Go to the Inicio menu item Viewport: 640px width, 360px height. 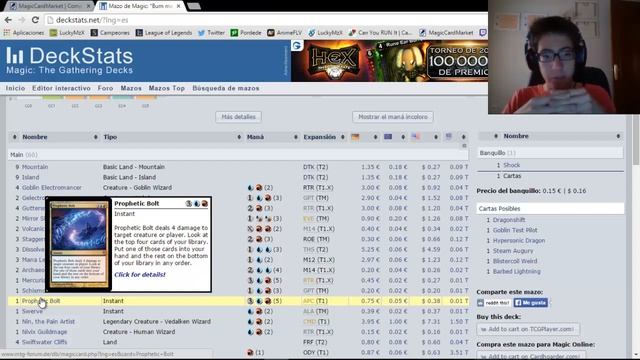[15, 88]
